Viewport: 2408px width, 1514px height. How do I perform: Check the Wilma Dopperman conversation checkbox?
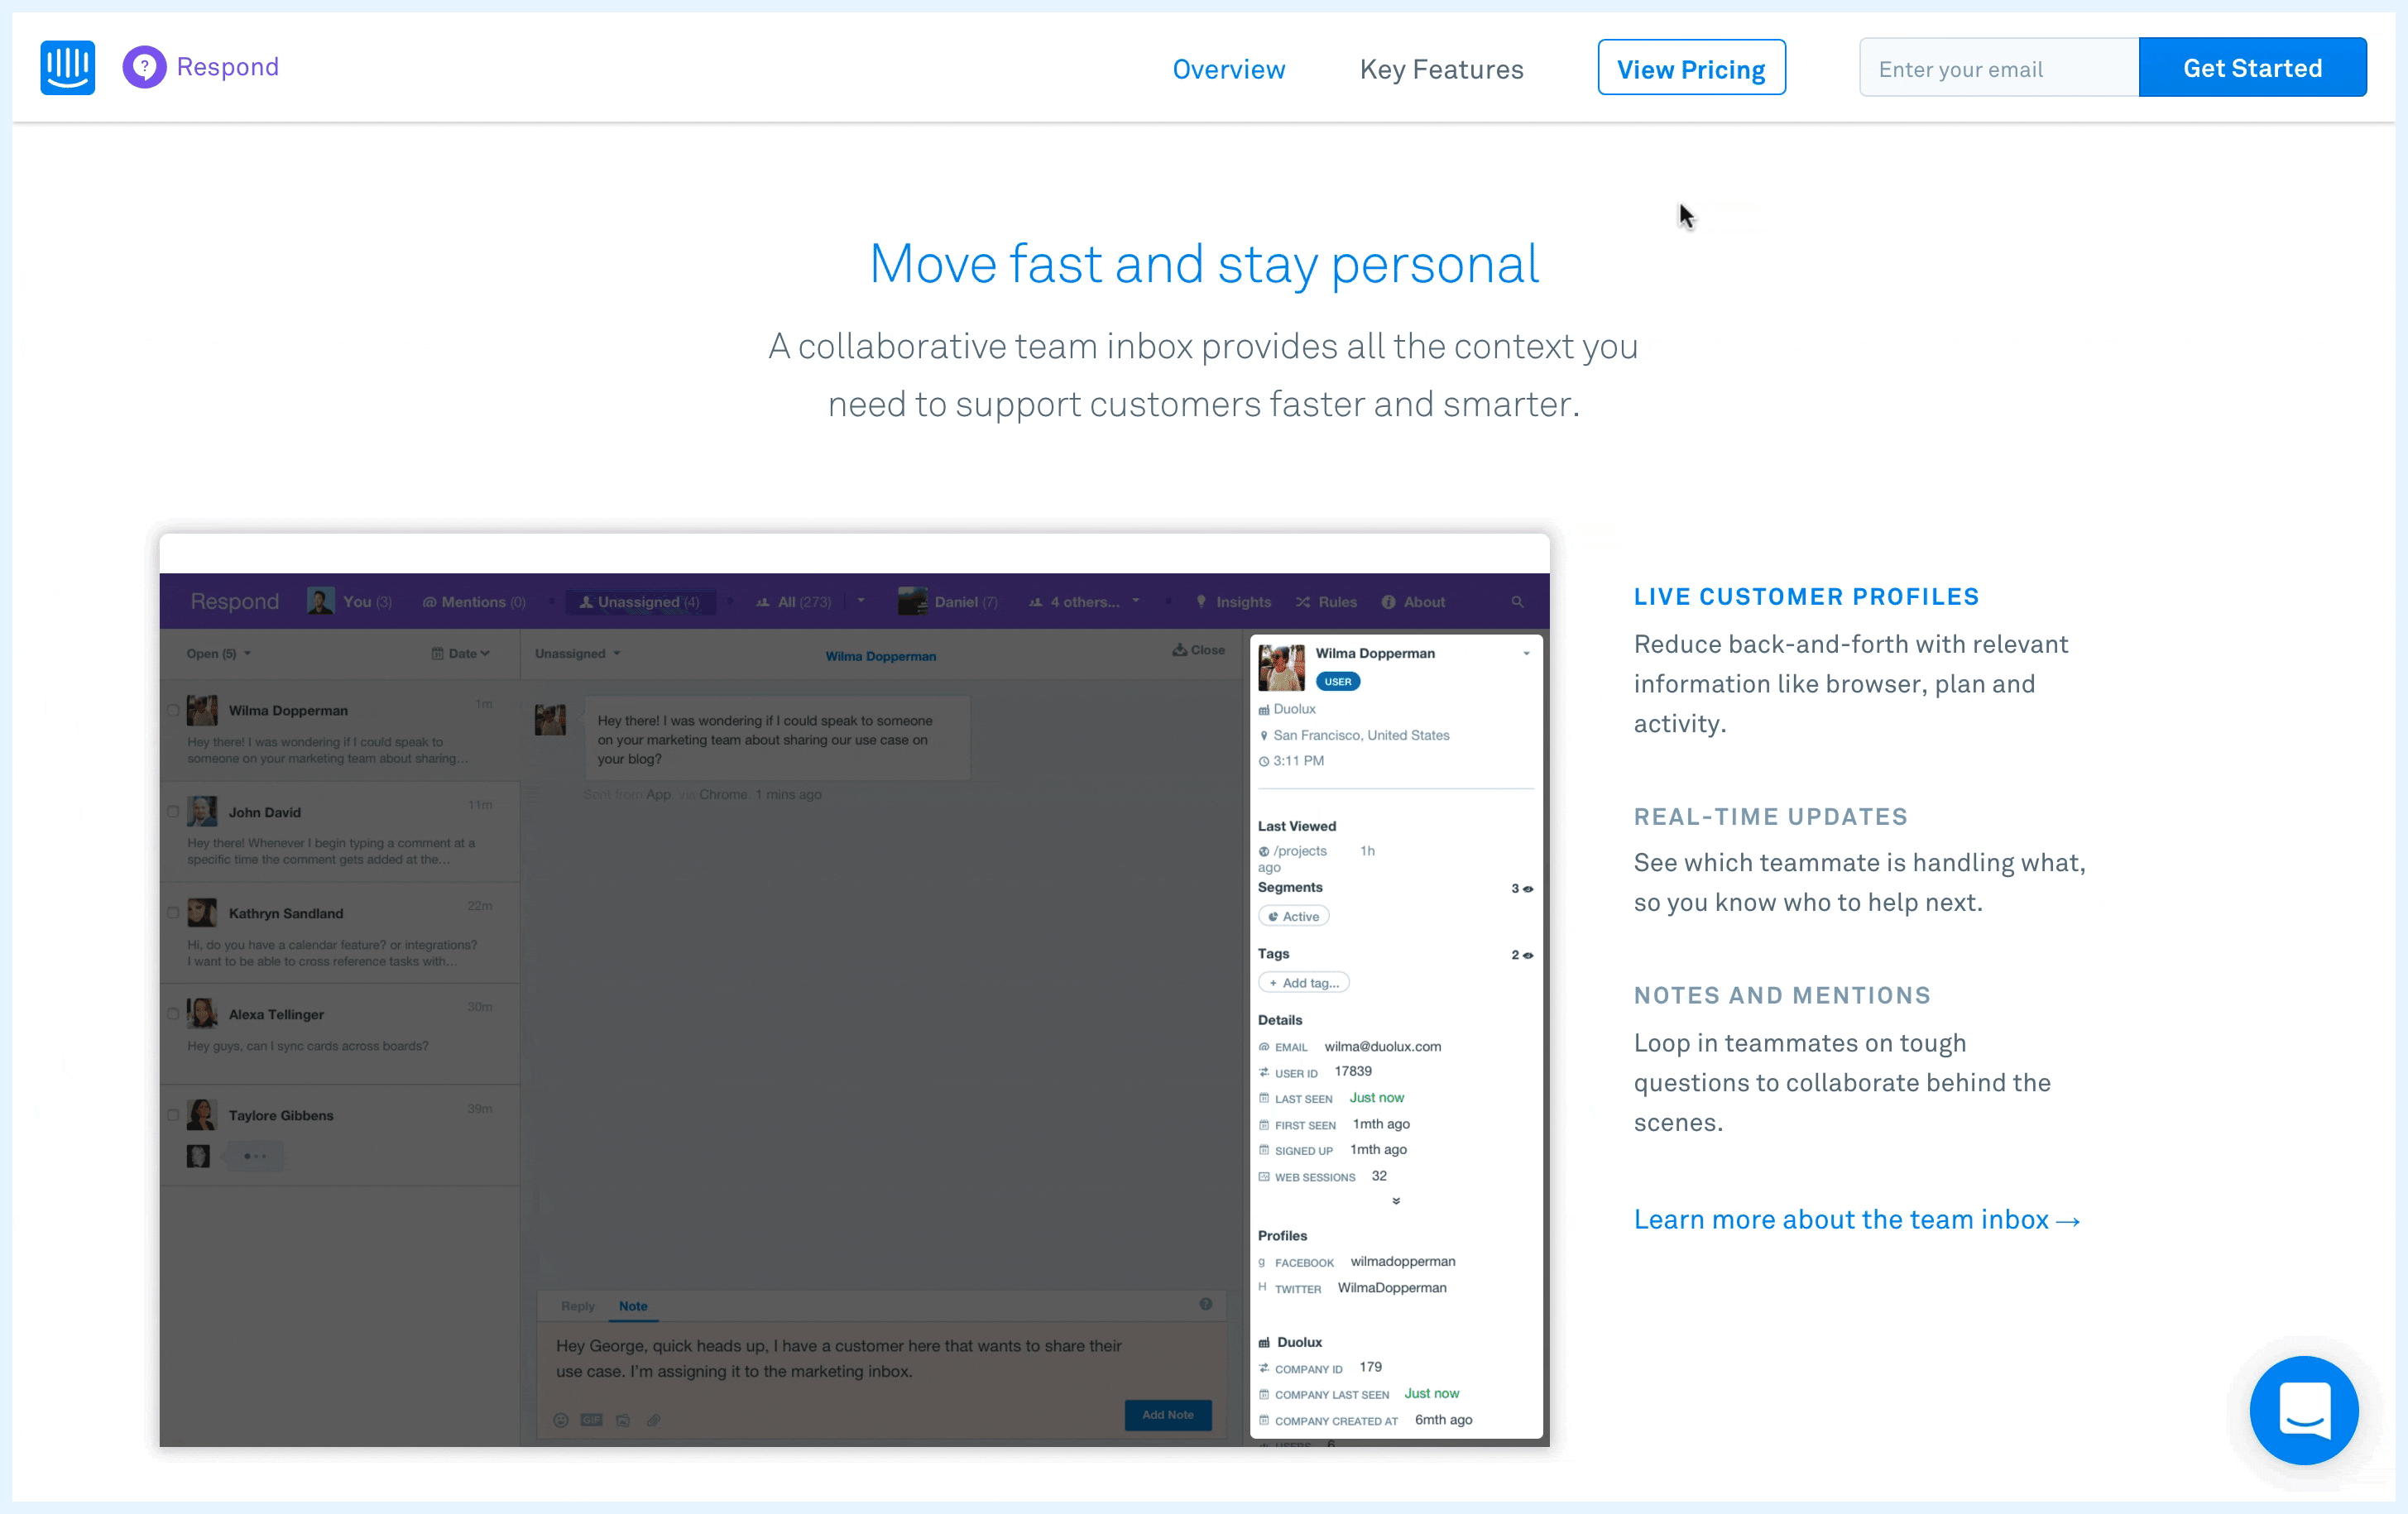coord(173,711)
